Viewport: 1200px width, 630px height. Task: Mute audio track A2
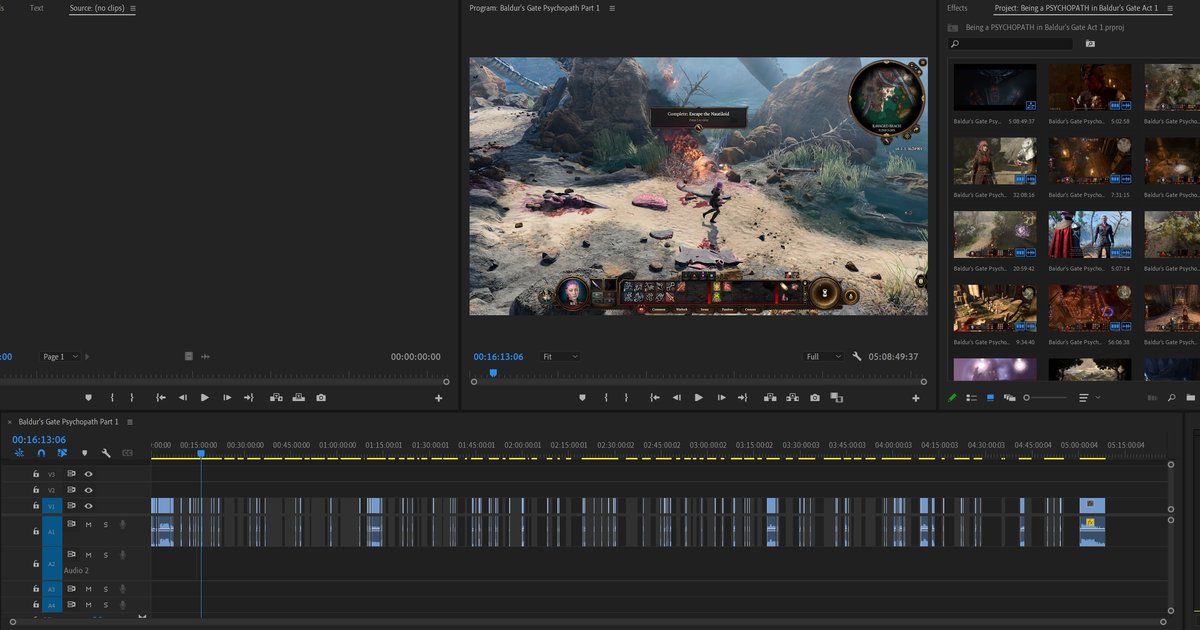(88, 555)
